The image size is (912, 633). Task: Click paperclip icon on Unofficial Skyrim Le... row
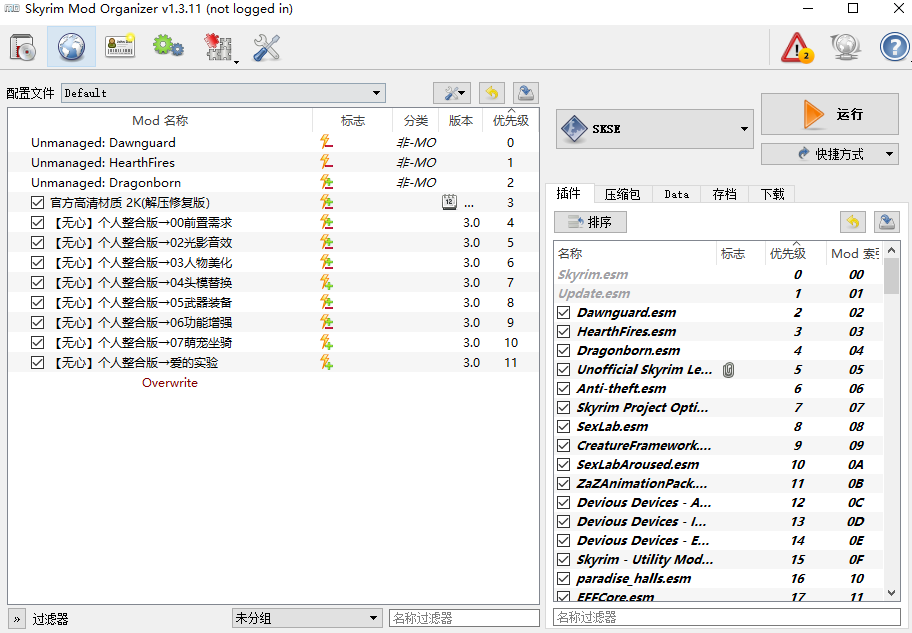(x=728, y=369)
